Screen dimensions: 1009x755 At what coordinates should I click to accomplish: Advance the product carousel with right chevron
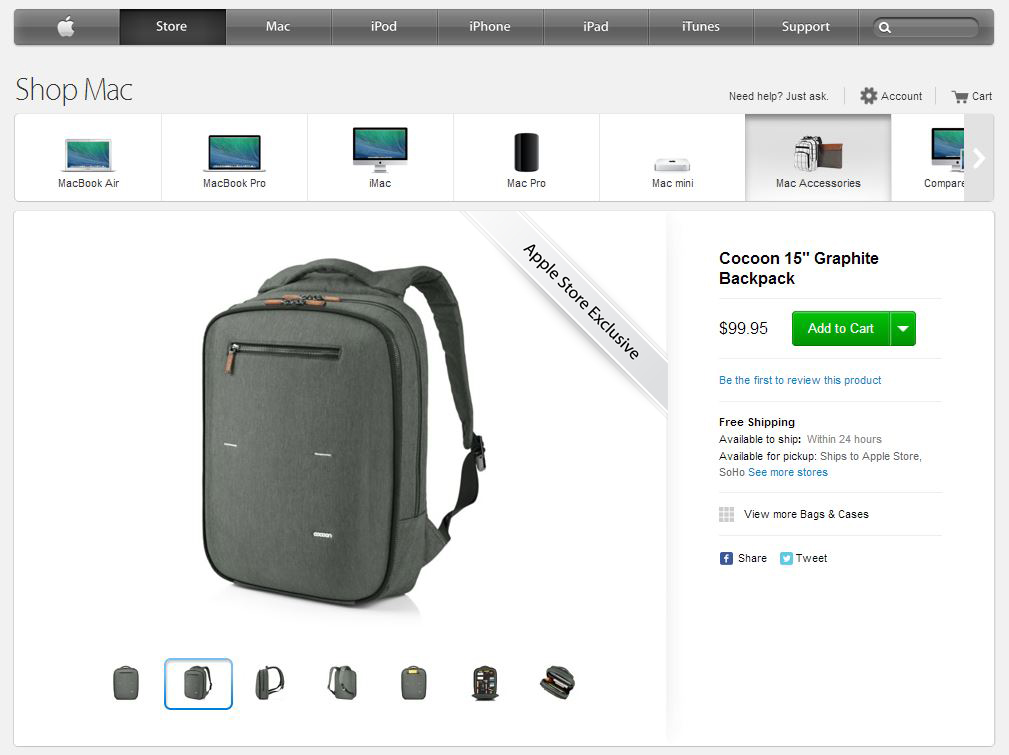(979, 158)
